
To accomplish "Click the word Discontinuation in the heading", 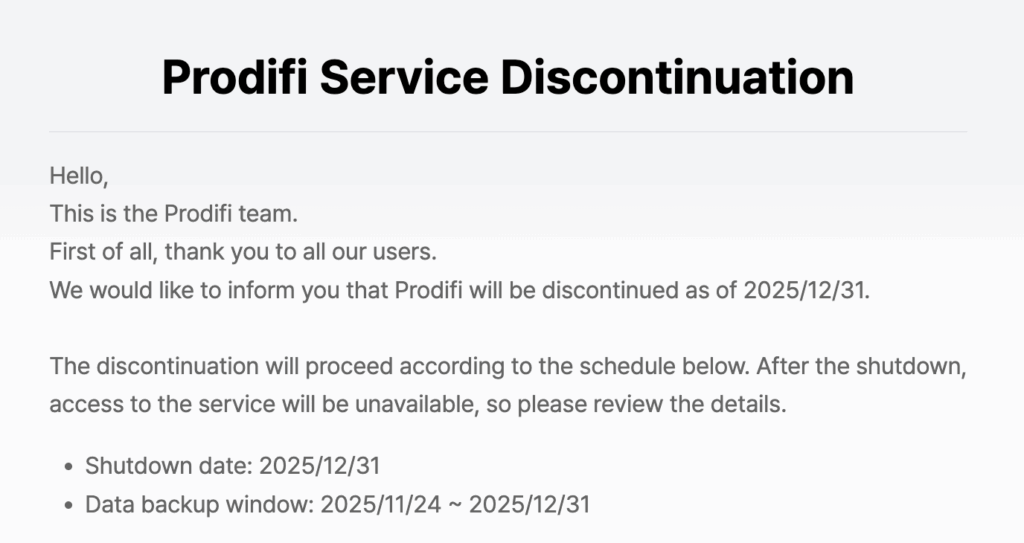I will coord(677,77).
